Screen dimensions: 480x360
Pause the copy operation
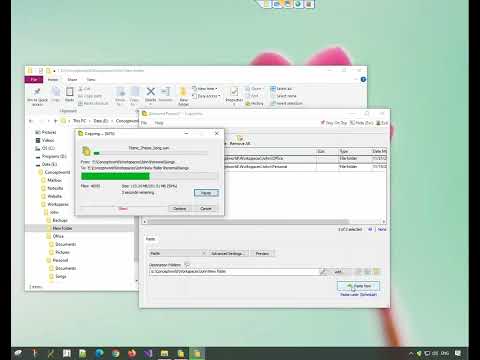pos(206,193)
